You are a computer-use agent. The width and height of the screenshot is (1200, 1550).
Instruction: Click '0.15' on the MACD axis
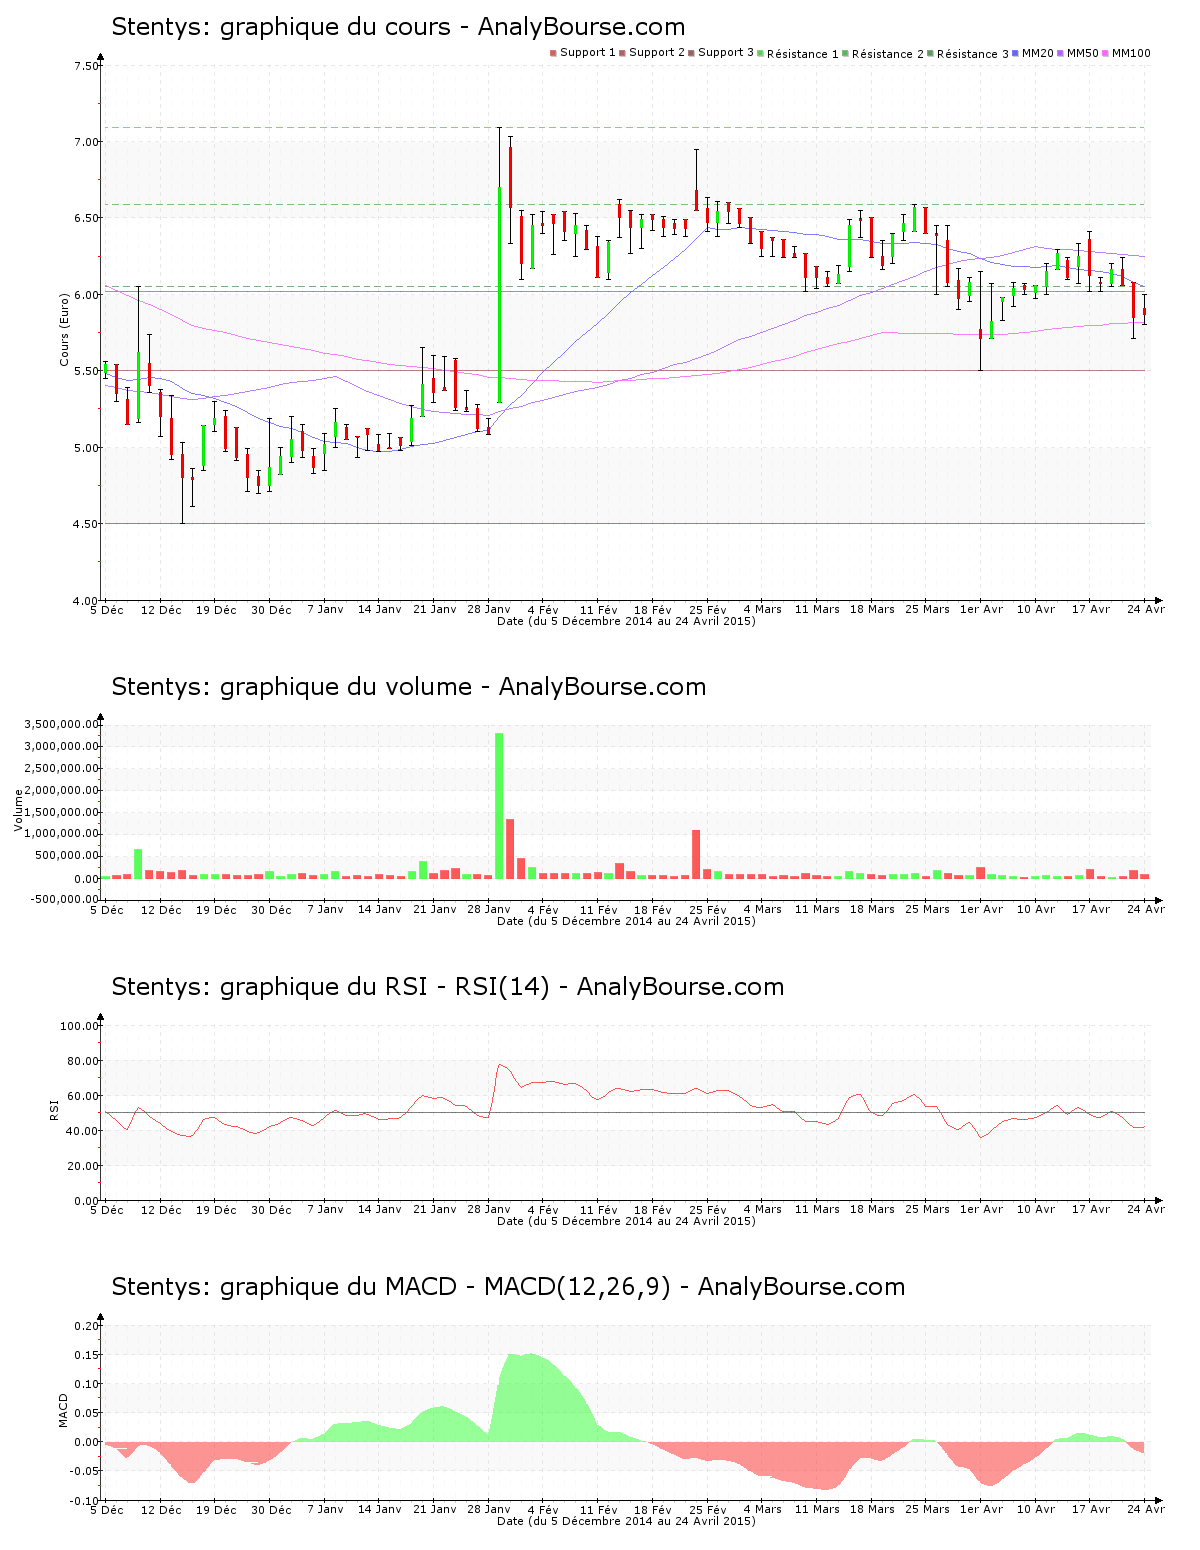point(88,1355)
